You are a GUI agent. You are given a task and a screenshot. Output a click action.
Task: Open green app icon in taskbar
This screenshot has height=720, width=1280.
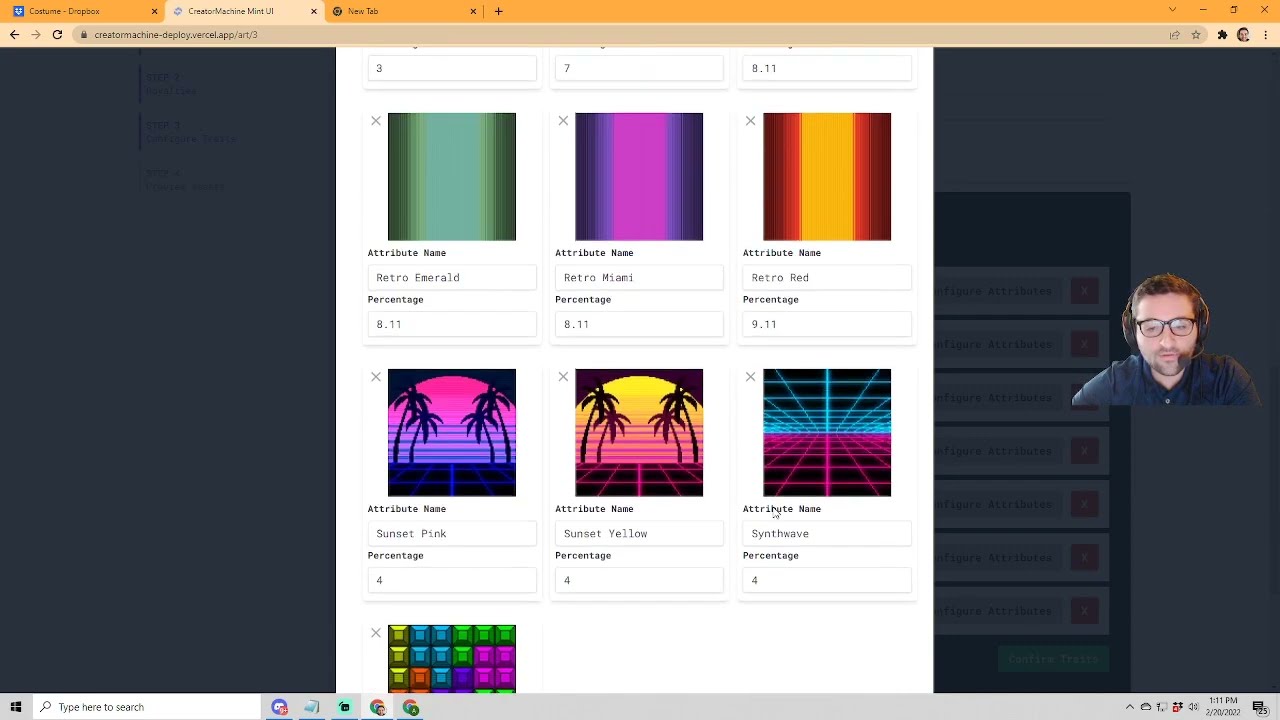(x=345, y=707)
